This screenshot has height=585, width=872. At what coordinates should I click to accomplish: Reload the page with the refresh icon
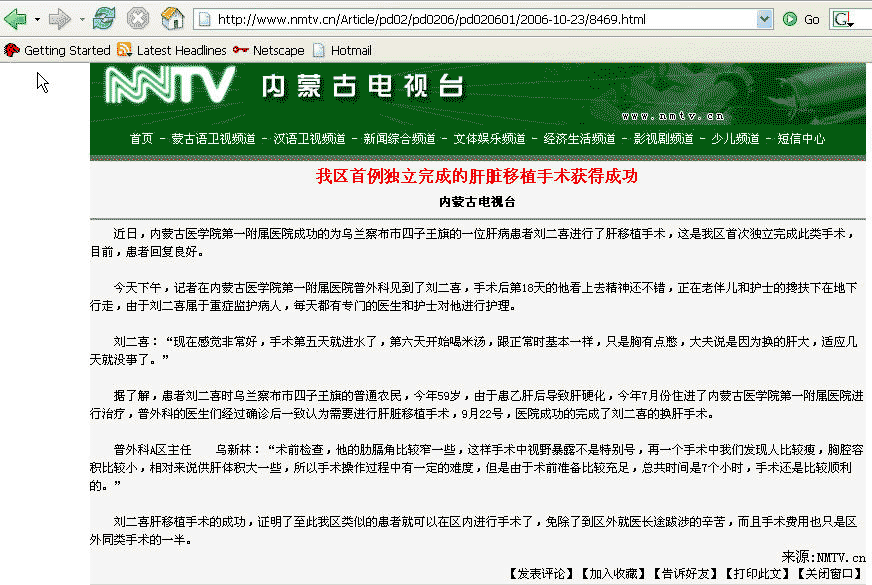pos(103,19)
